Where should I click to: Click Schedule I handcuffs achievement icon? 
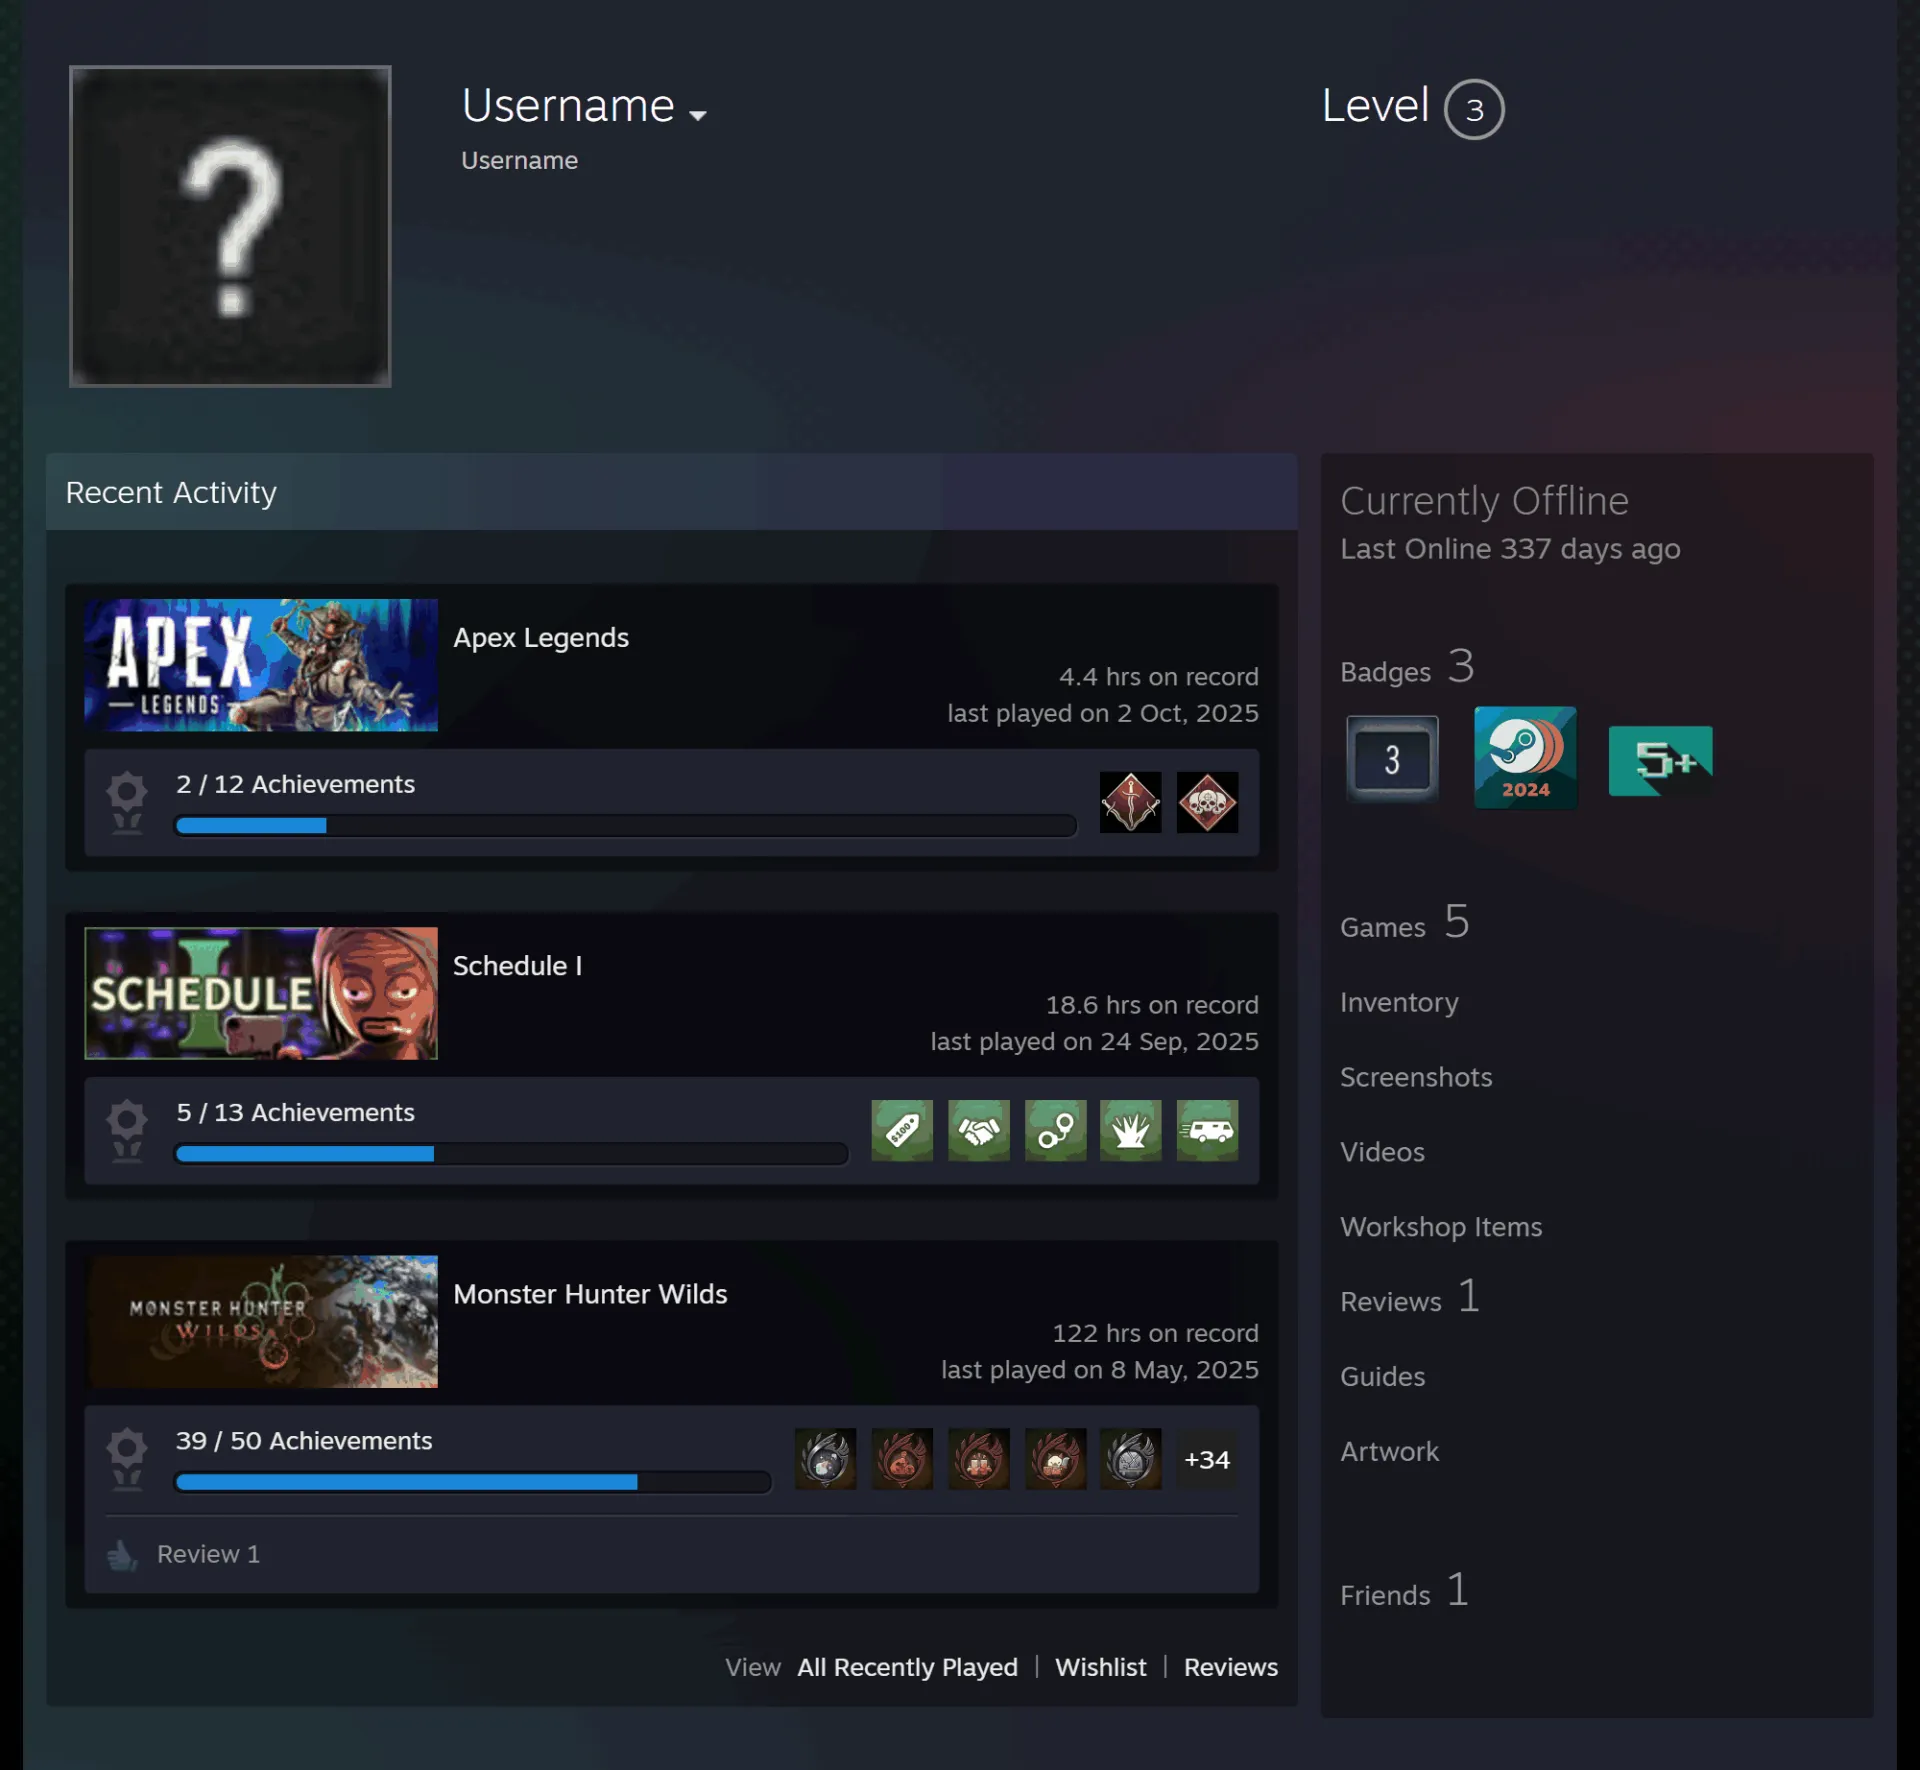pyautogui.click(x=1055, y=1130)
